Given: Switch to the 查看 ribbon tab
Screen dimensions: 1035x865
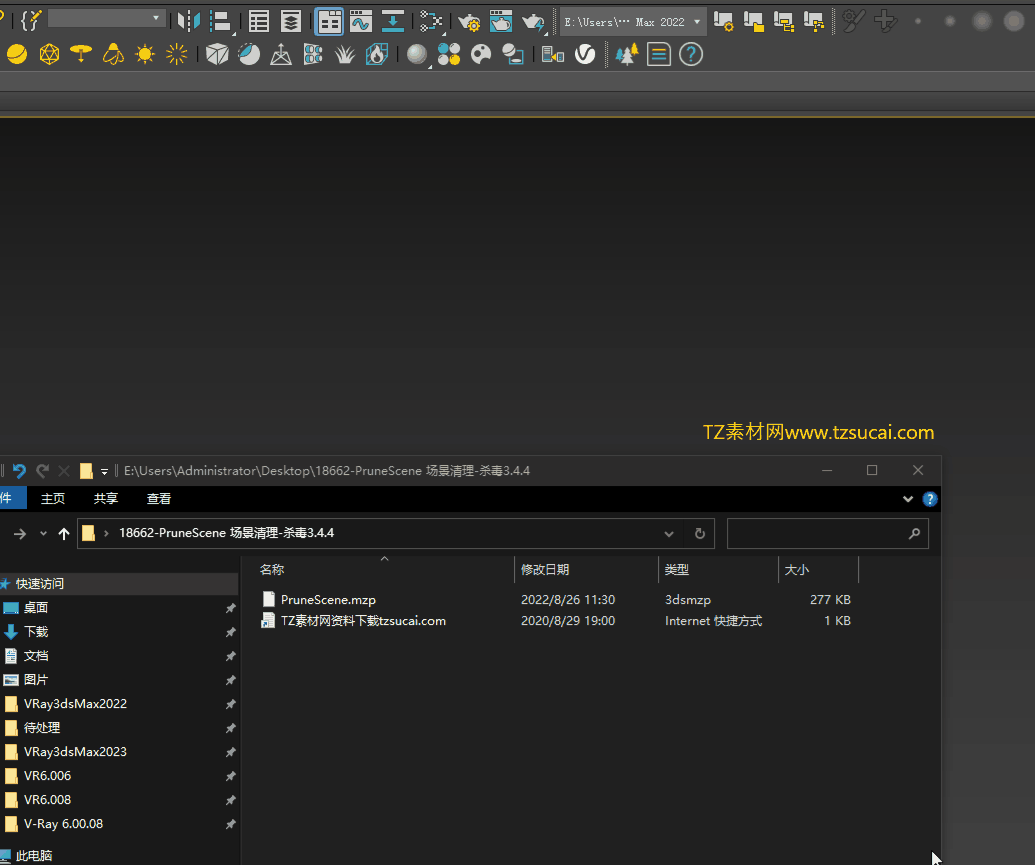Looking at the screenshot, I should [x=159, y=498].
